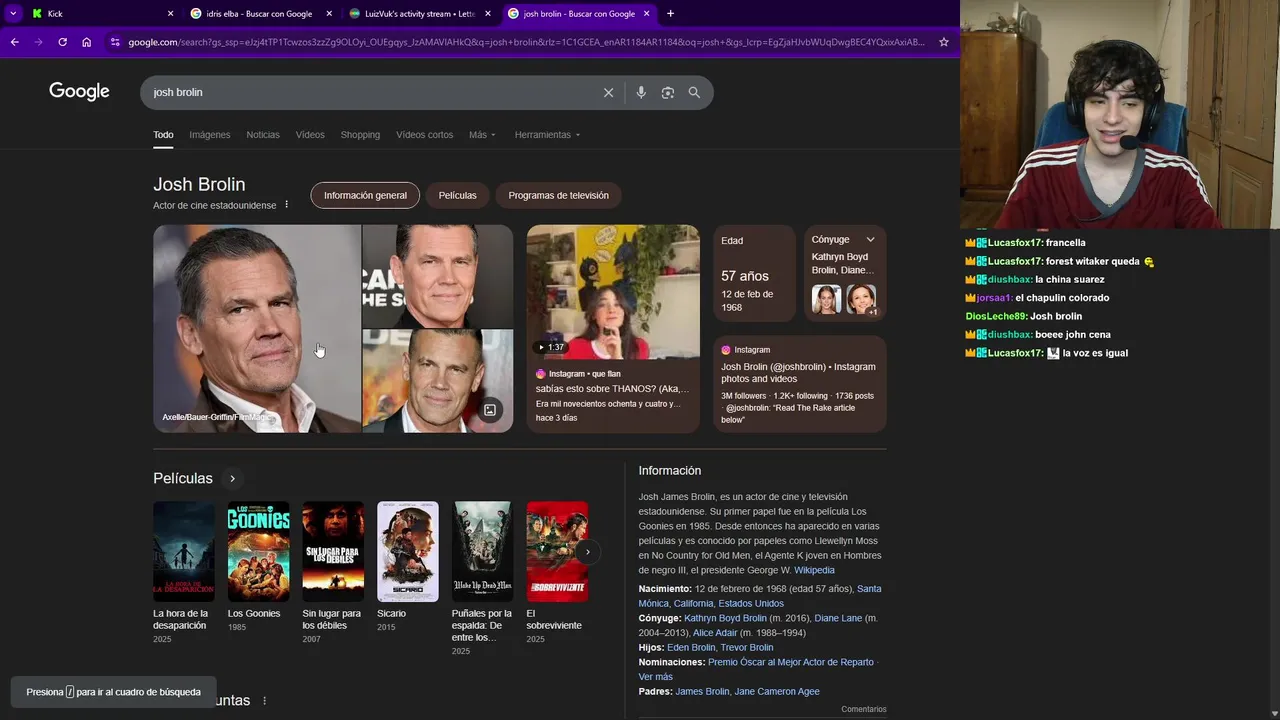Select the Programas de televisión chip
The height and width of the screenshot is (720, 1280).
pyautogui.click(x=558, y=195)
